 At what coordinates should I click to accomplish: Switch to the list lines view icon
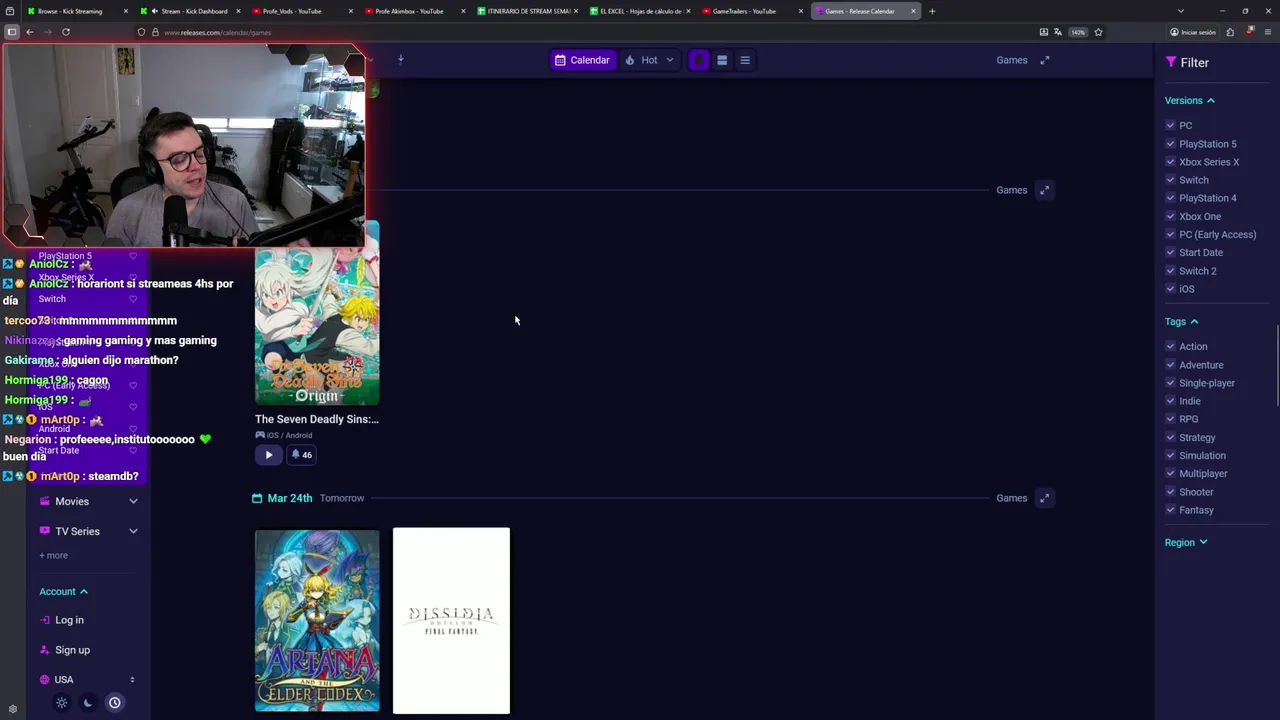(745, 60)
